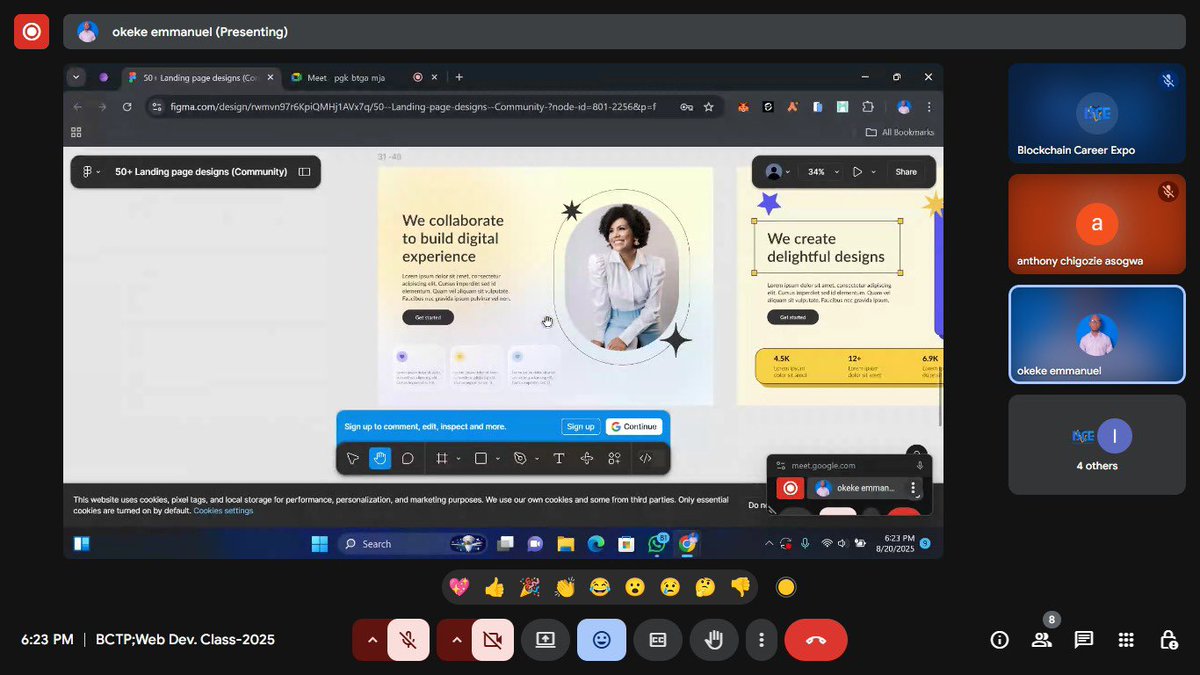The height and width of the screenshot is (675, 1200).
Task: Pick the reaction skin tone swatch
Action: point(786,587)
